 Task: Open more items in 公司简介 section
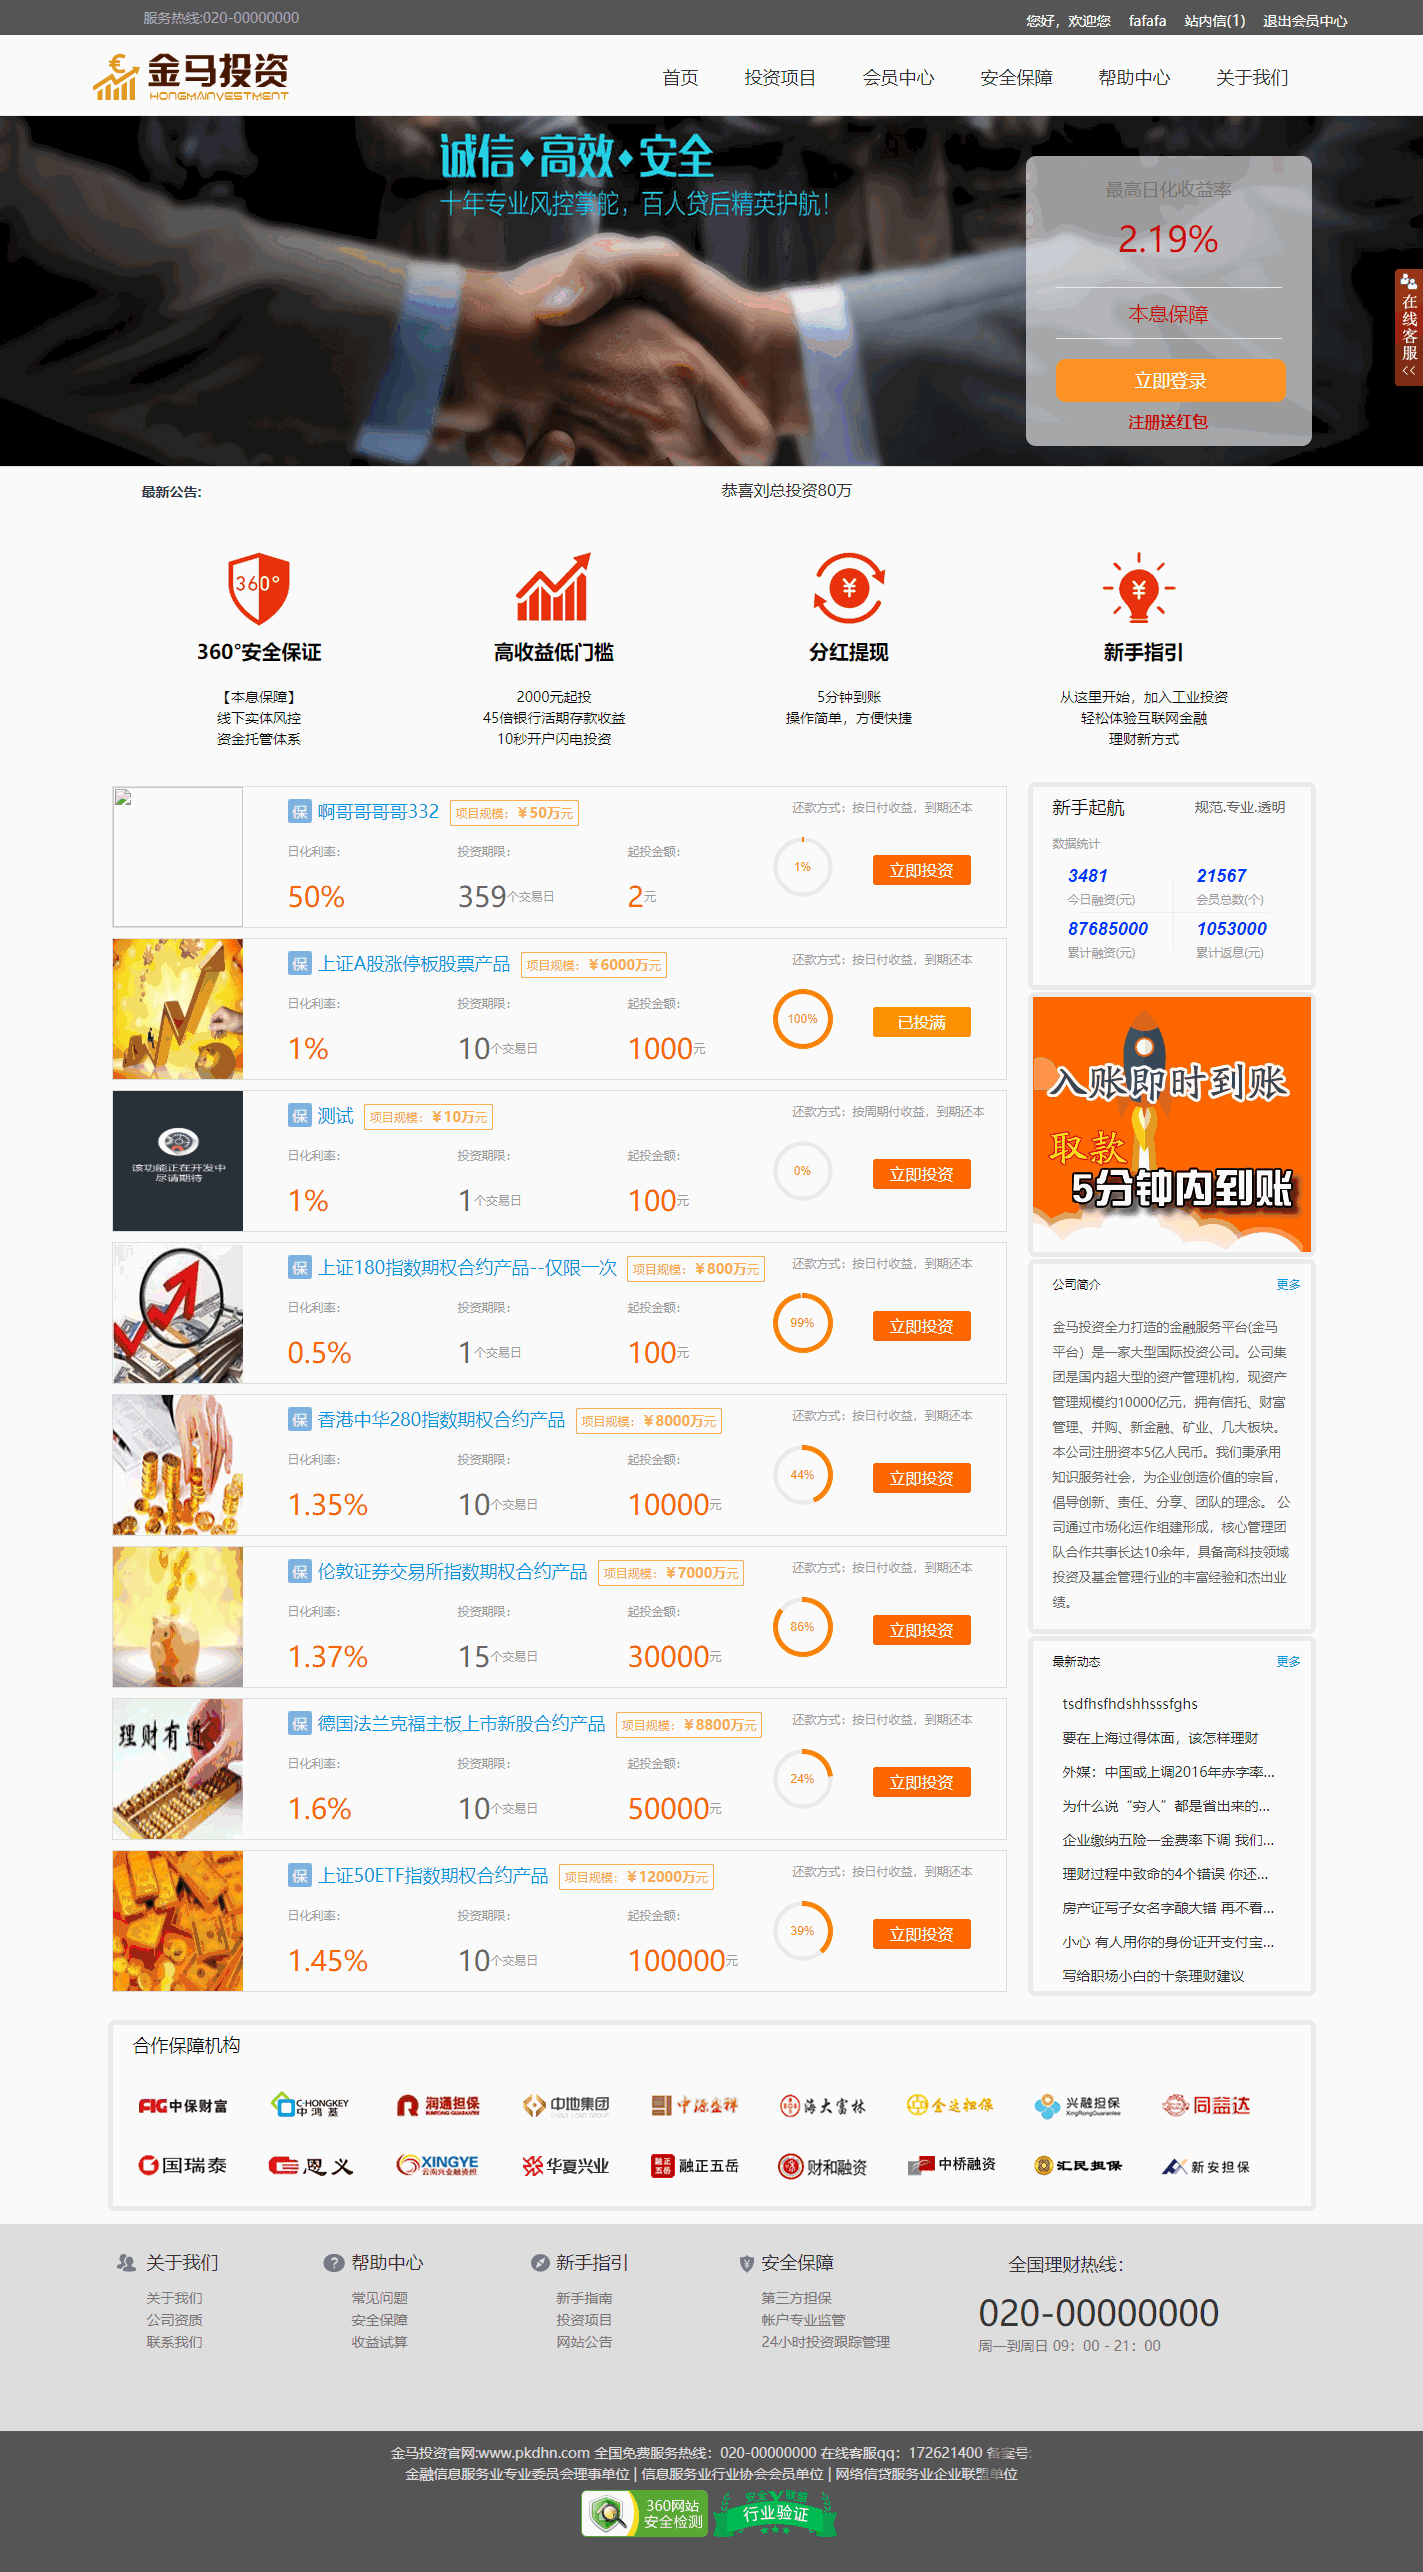(x=1288, y=1284)
